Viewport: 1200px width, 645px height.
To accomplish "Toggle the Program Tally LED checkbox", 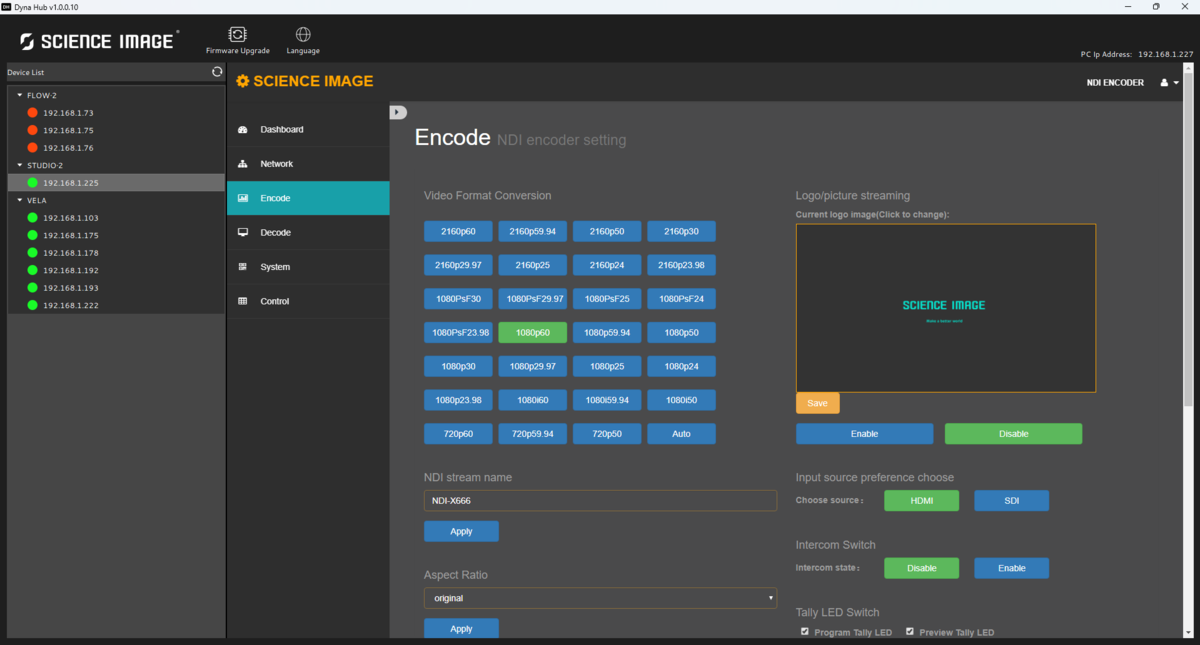I will click(805, 632).
